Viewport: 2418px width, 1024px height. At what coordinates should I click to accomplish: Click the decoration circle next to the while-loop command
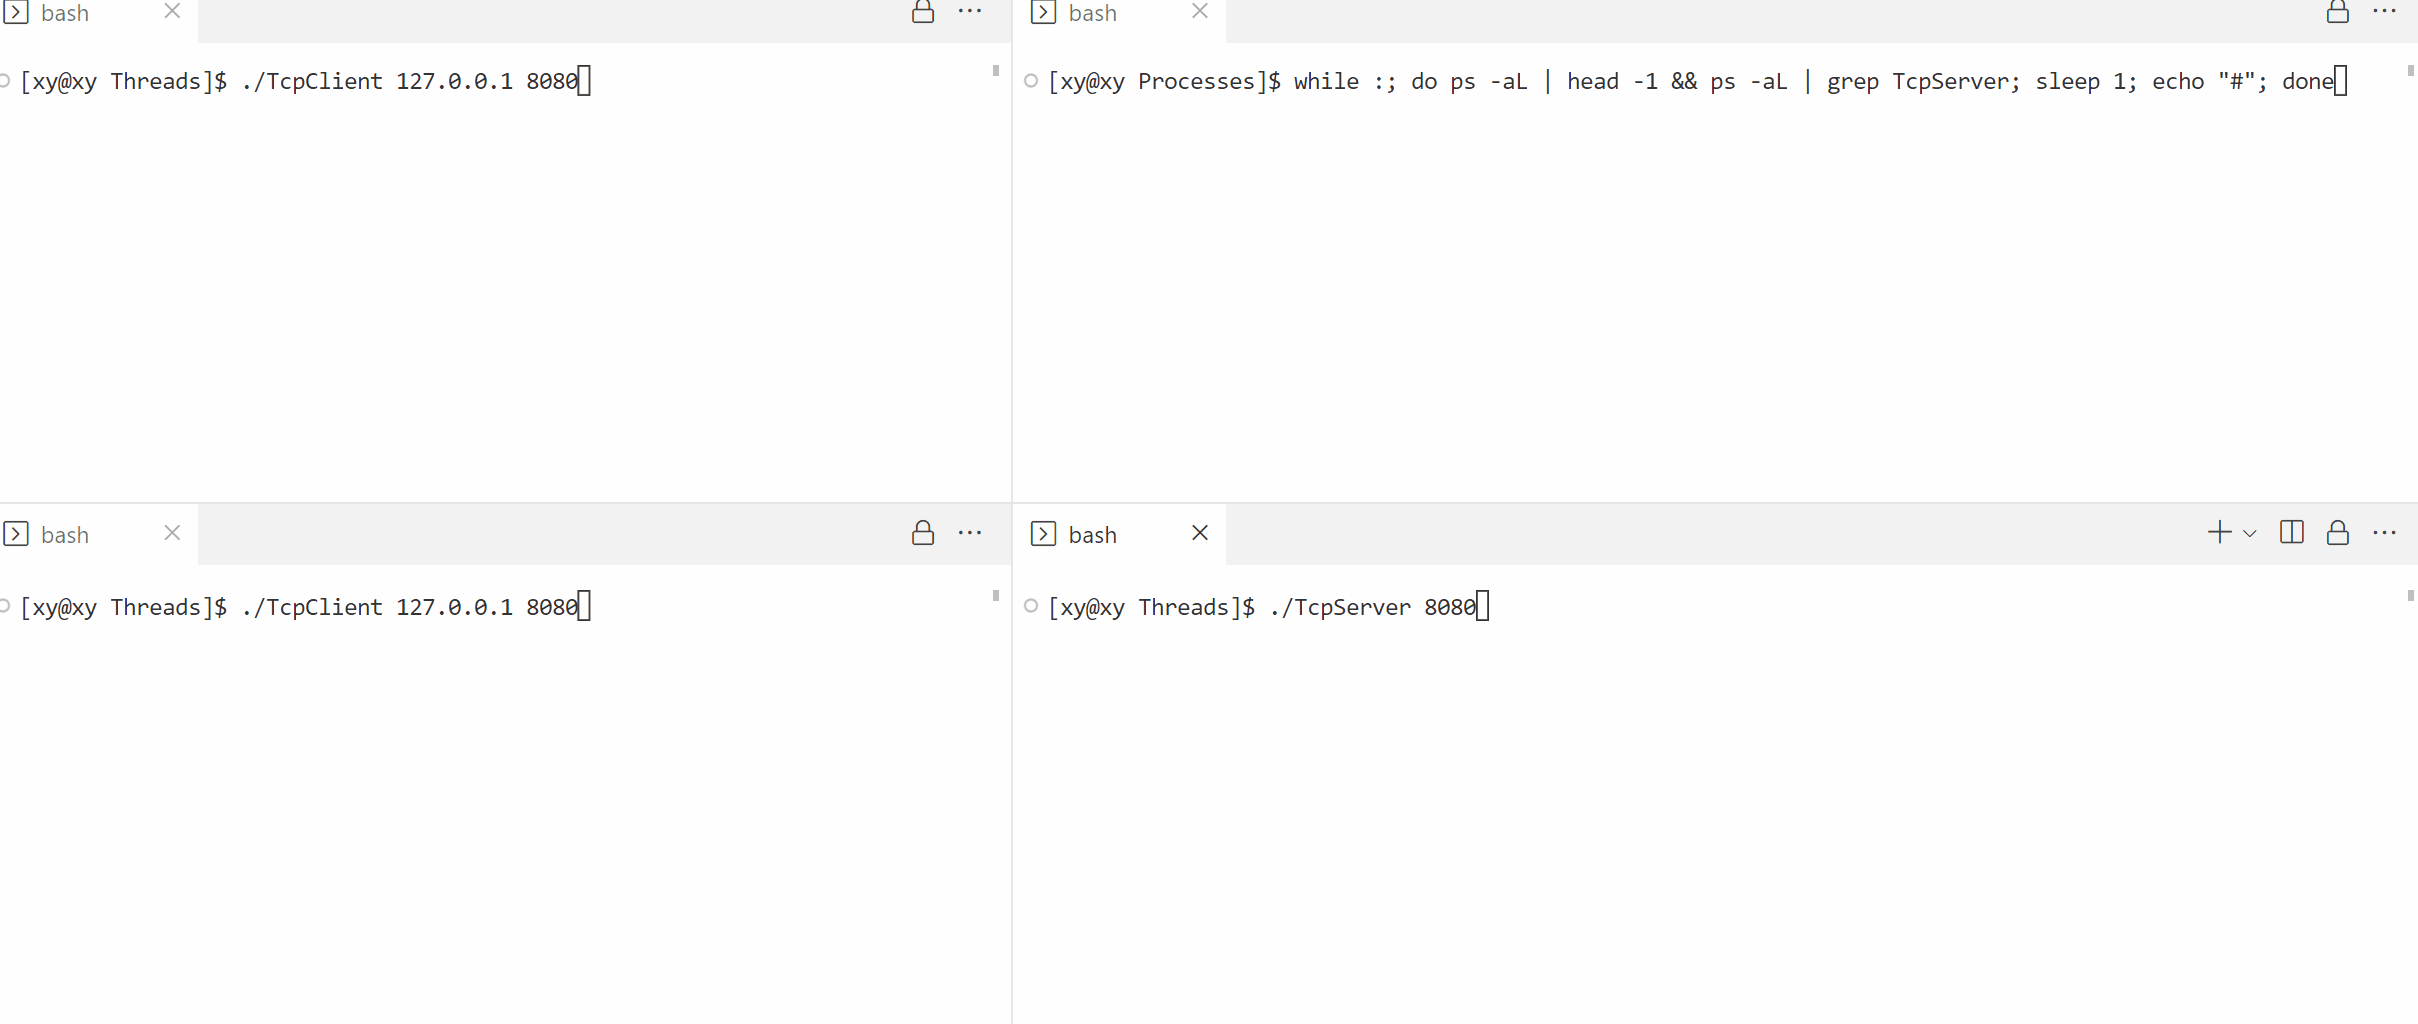1030,81
